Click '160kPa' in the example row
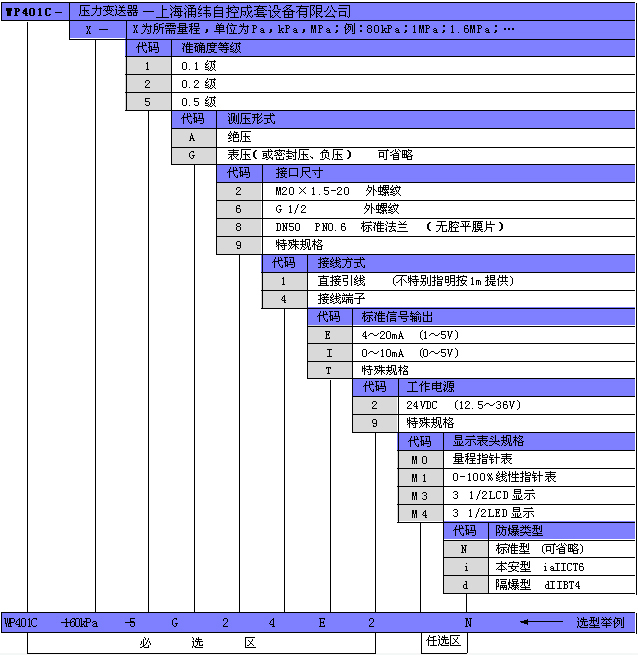This screenshot has width=638, height=655. coord(79,623)
